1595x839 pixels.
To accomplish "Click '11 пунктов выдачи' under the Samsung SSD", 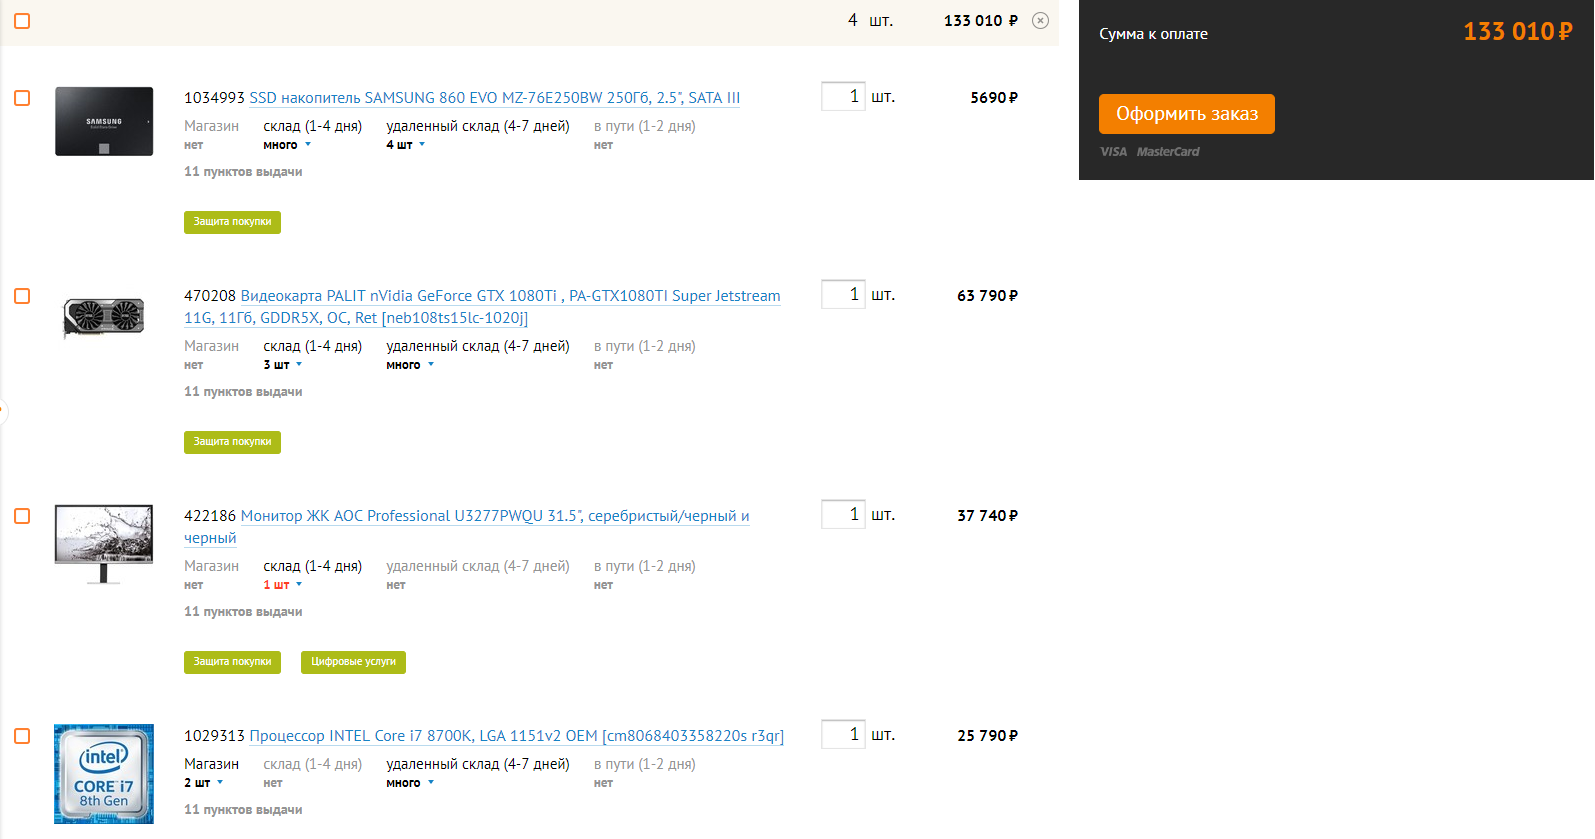I will pyautogui.click(x=243, y=172).
